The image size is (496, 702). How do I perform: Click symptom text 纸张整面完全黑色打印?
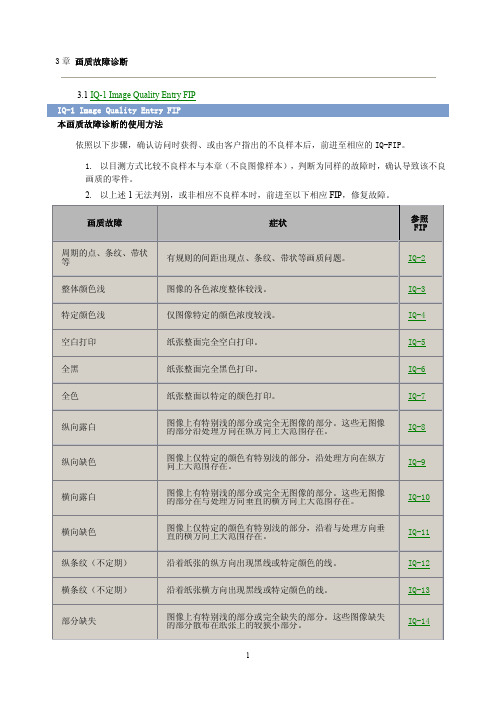pyautogui.click(x=213, y=369)
